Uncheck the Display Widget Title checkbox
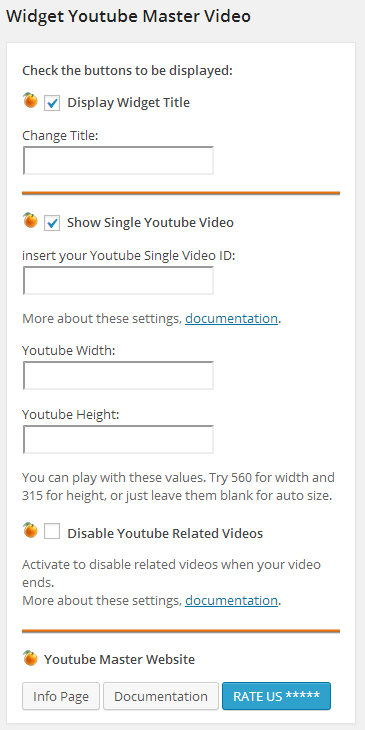 point(52,103)
